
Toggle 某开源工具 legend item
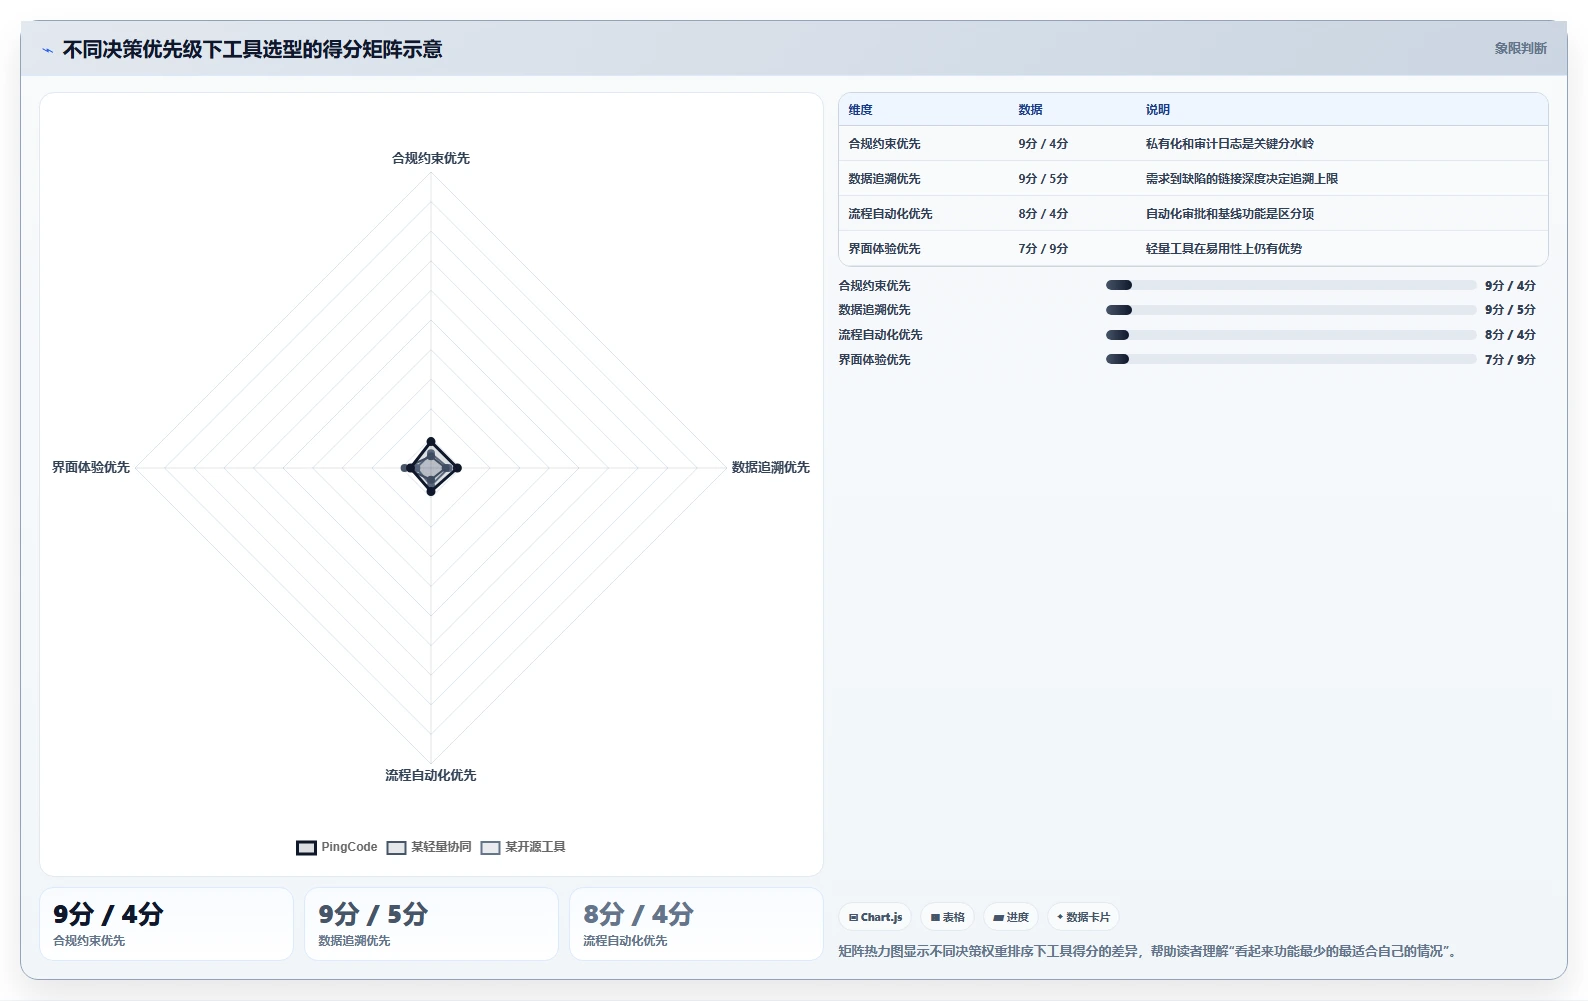[x=523, y=847]
